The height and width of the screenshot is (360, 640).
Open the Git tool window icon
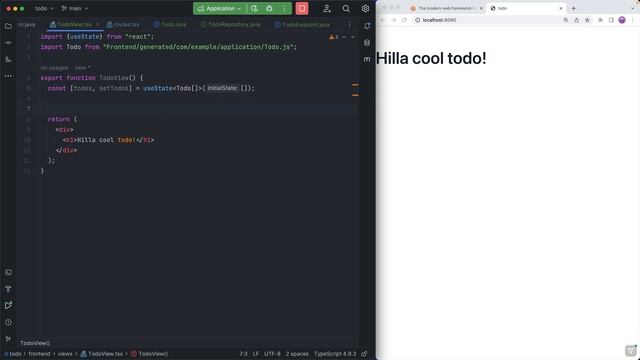pyautogui.click(x=8, y=339)
